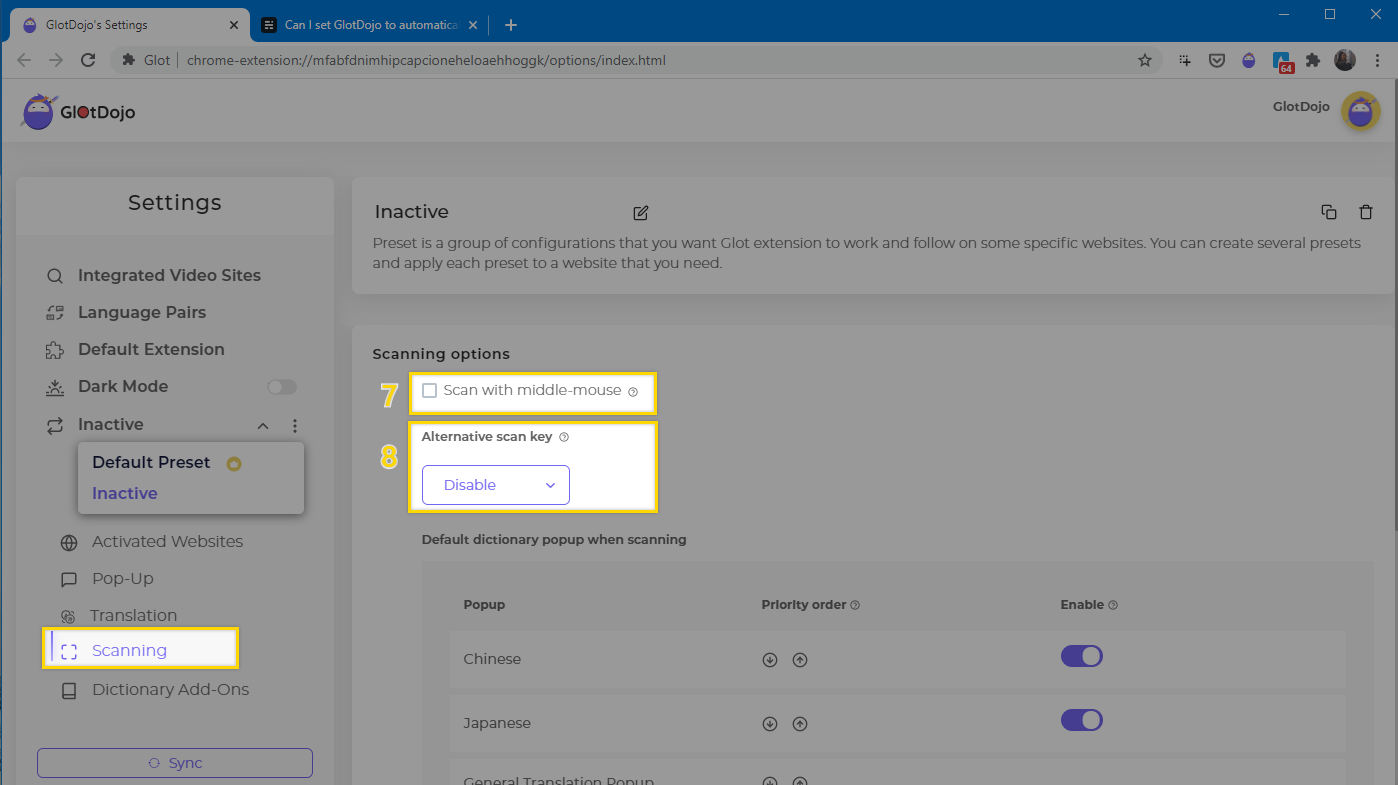
Task: Click the edit preset name pencil icon
Action: (x=641, y=212)
